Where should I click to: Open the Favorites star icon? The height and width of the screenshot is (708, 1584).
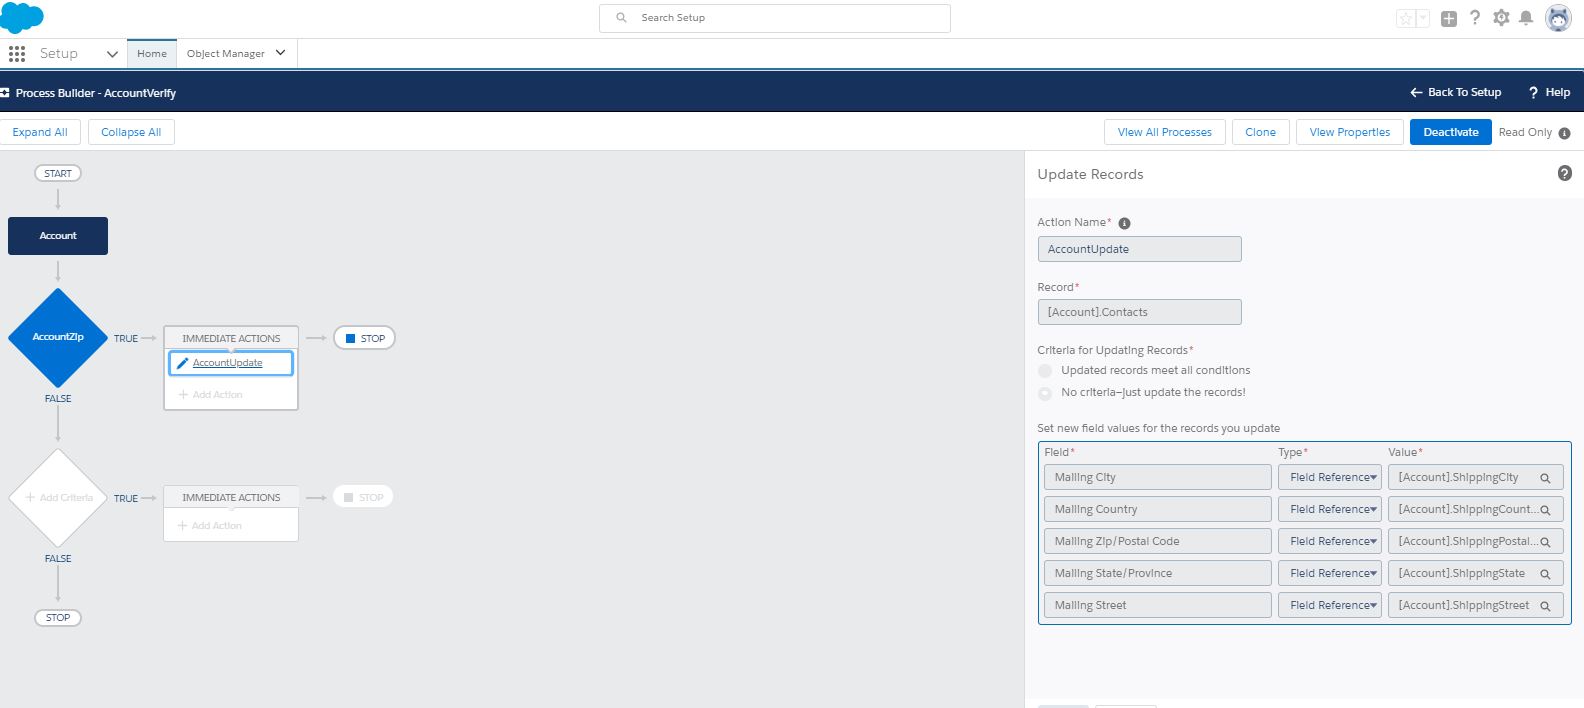[1406, 18]
